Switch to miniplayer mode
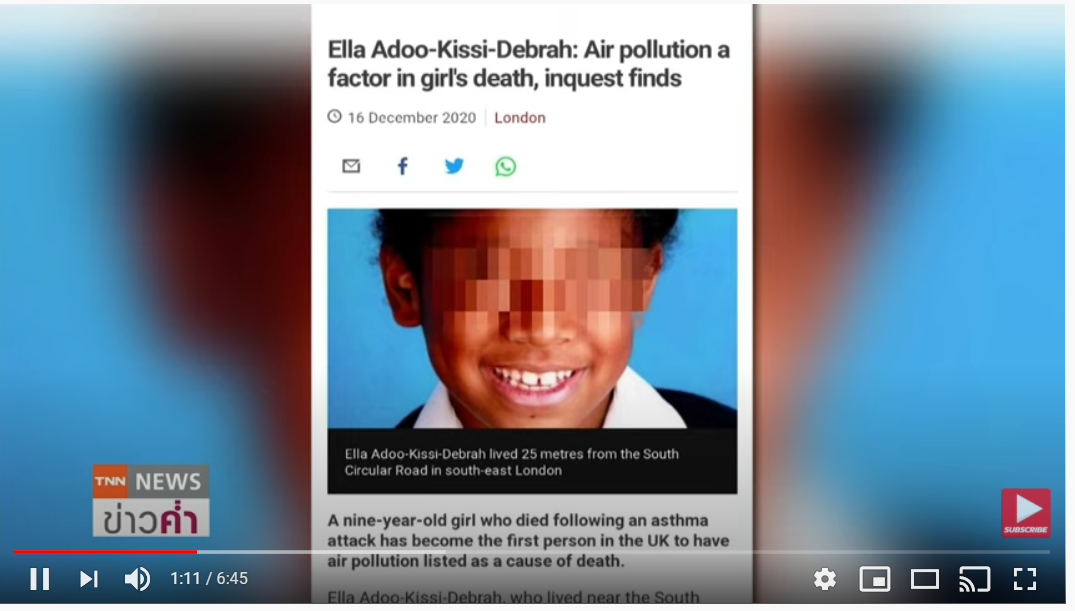1075x611 pixels. pos(875,579)
